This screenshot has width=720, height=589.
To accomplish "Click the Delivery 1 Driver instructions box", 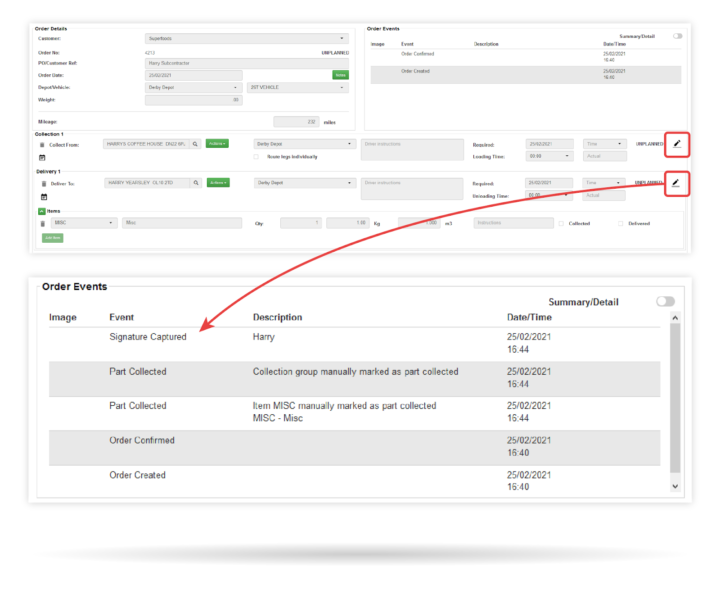I will pyautogui.click(x=412, y=189).
